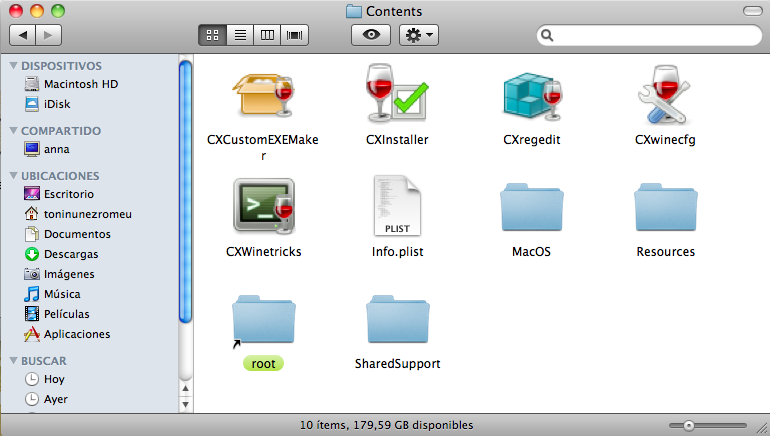This screenshot has height=436, width=770.
Task: Go back to previous folder
Action: pos(23,35)
